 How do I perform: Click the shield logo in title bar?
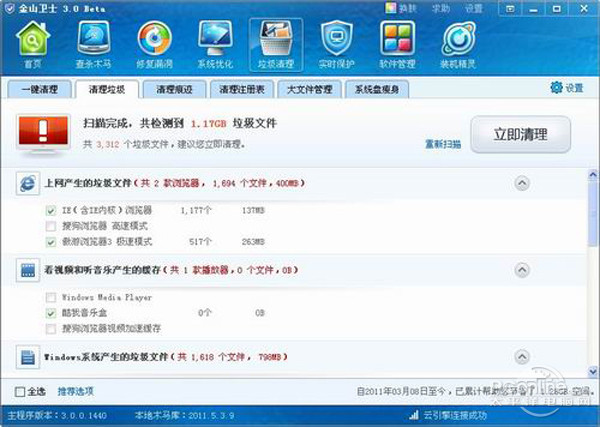tap(10, 8)
